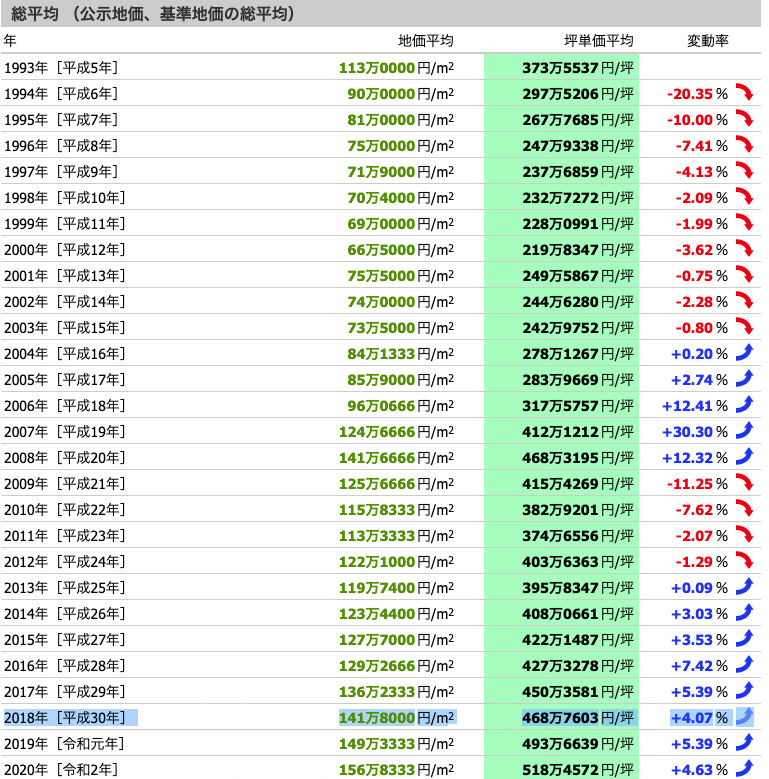This screenshot has width=769, height=779.
Task: Click the highlighted up arrow in 2018年 row
Action: pos(744,717)
